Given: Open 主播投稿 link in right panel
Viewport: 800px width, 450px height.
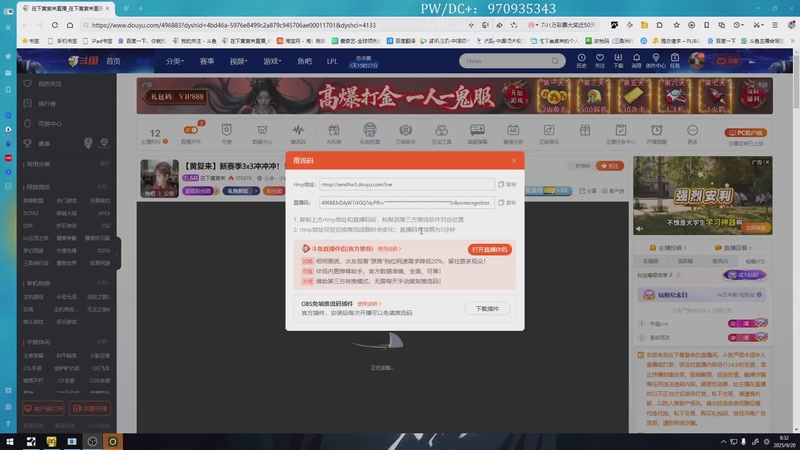Looking at the screenshot, I should tap(668, 247).
